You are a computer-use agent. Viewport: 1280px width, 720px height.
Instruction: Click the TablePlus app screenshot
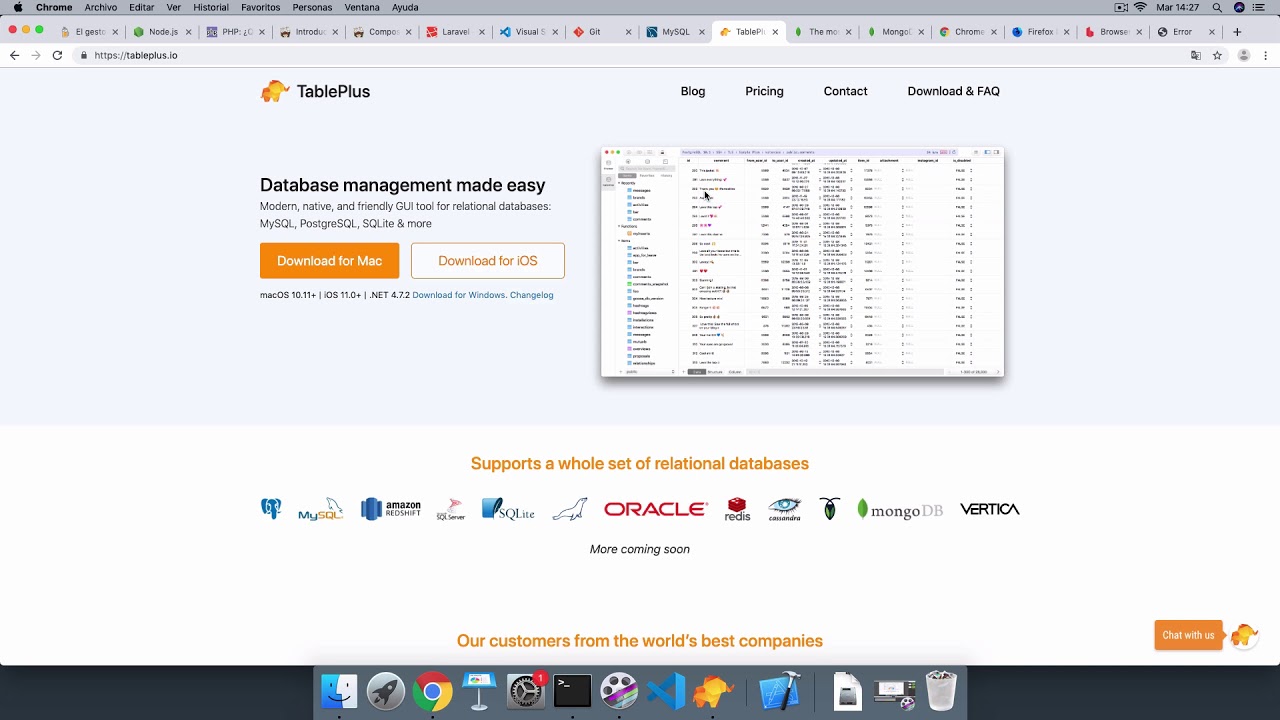(802, 262)
